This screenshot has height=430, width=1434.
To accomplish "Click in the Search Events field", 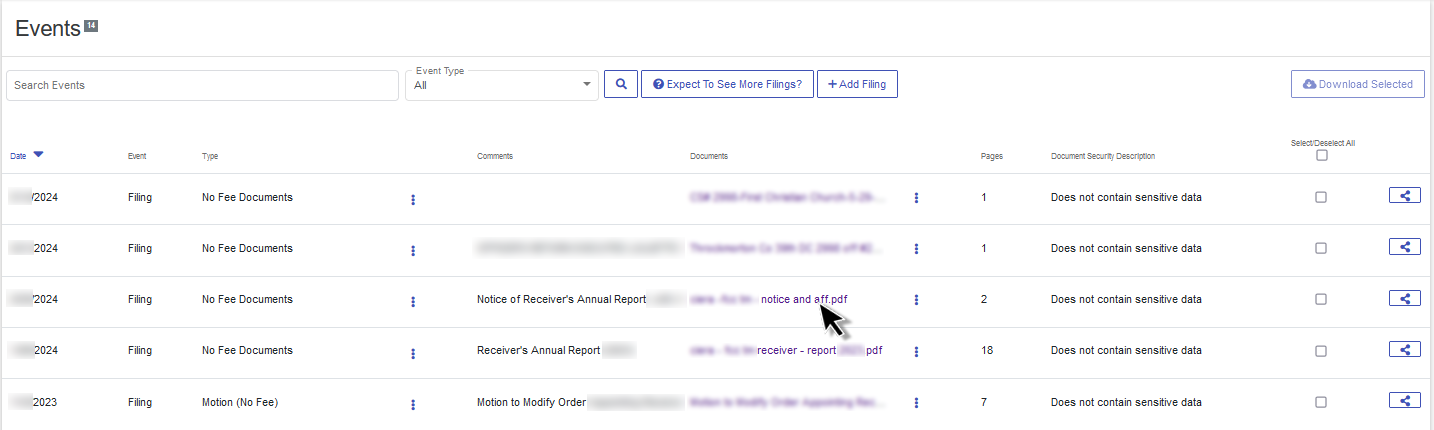I will [202, 86].
